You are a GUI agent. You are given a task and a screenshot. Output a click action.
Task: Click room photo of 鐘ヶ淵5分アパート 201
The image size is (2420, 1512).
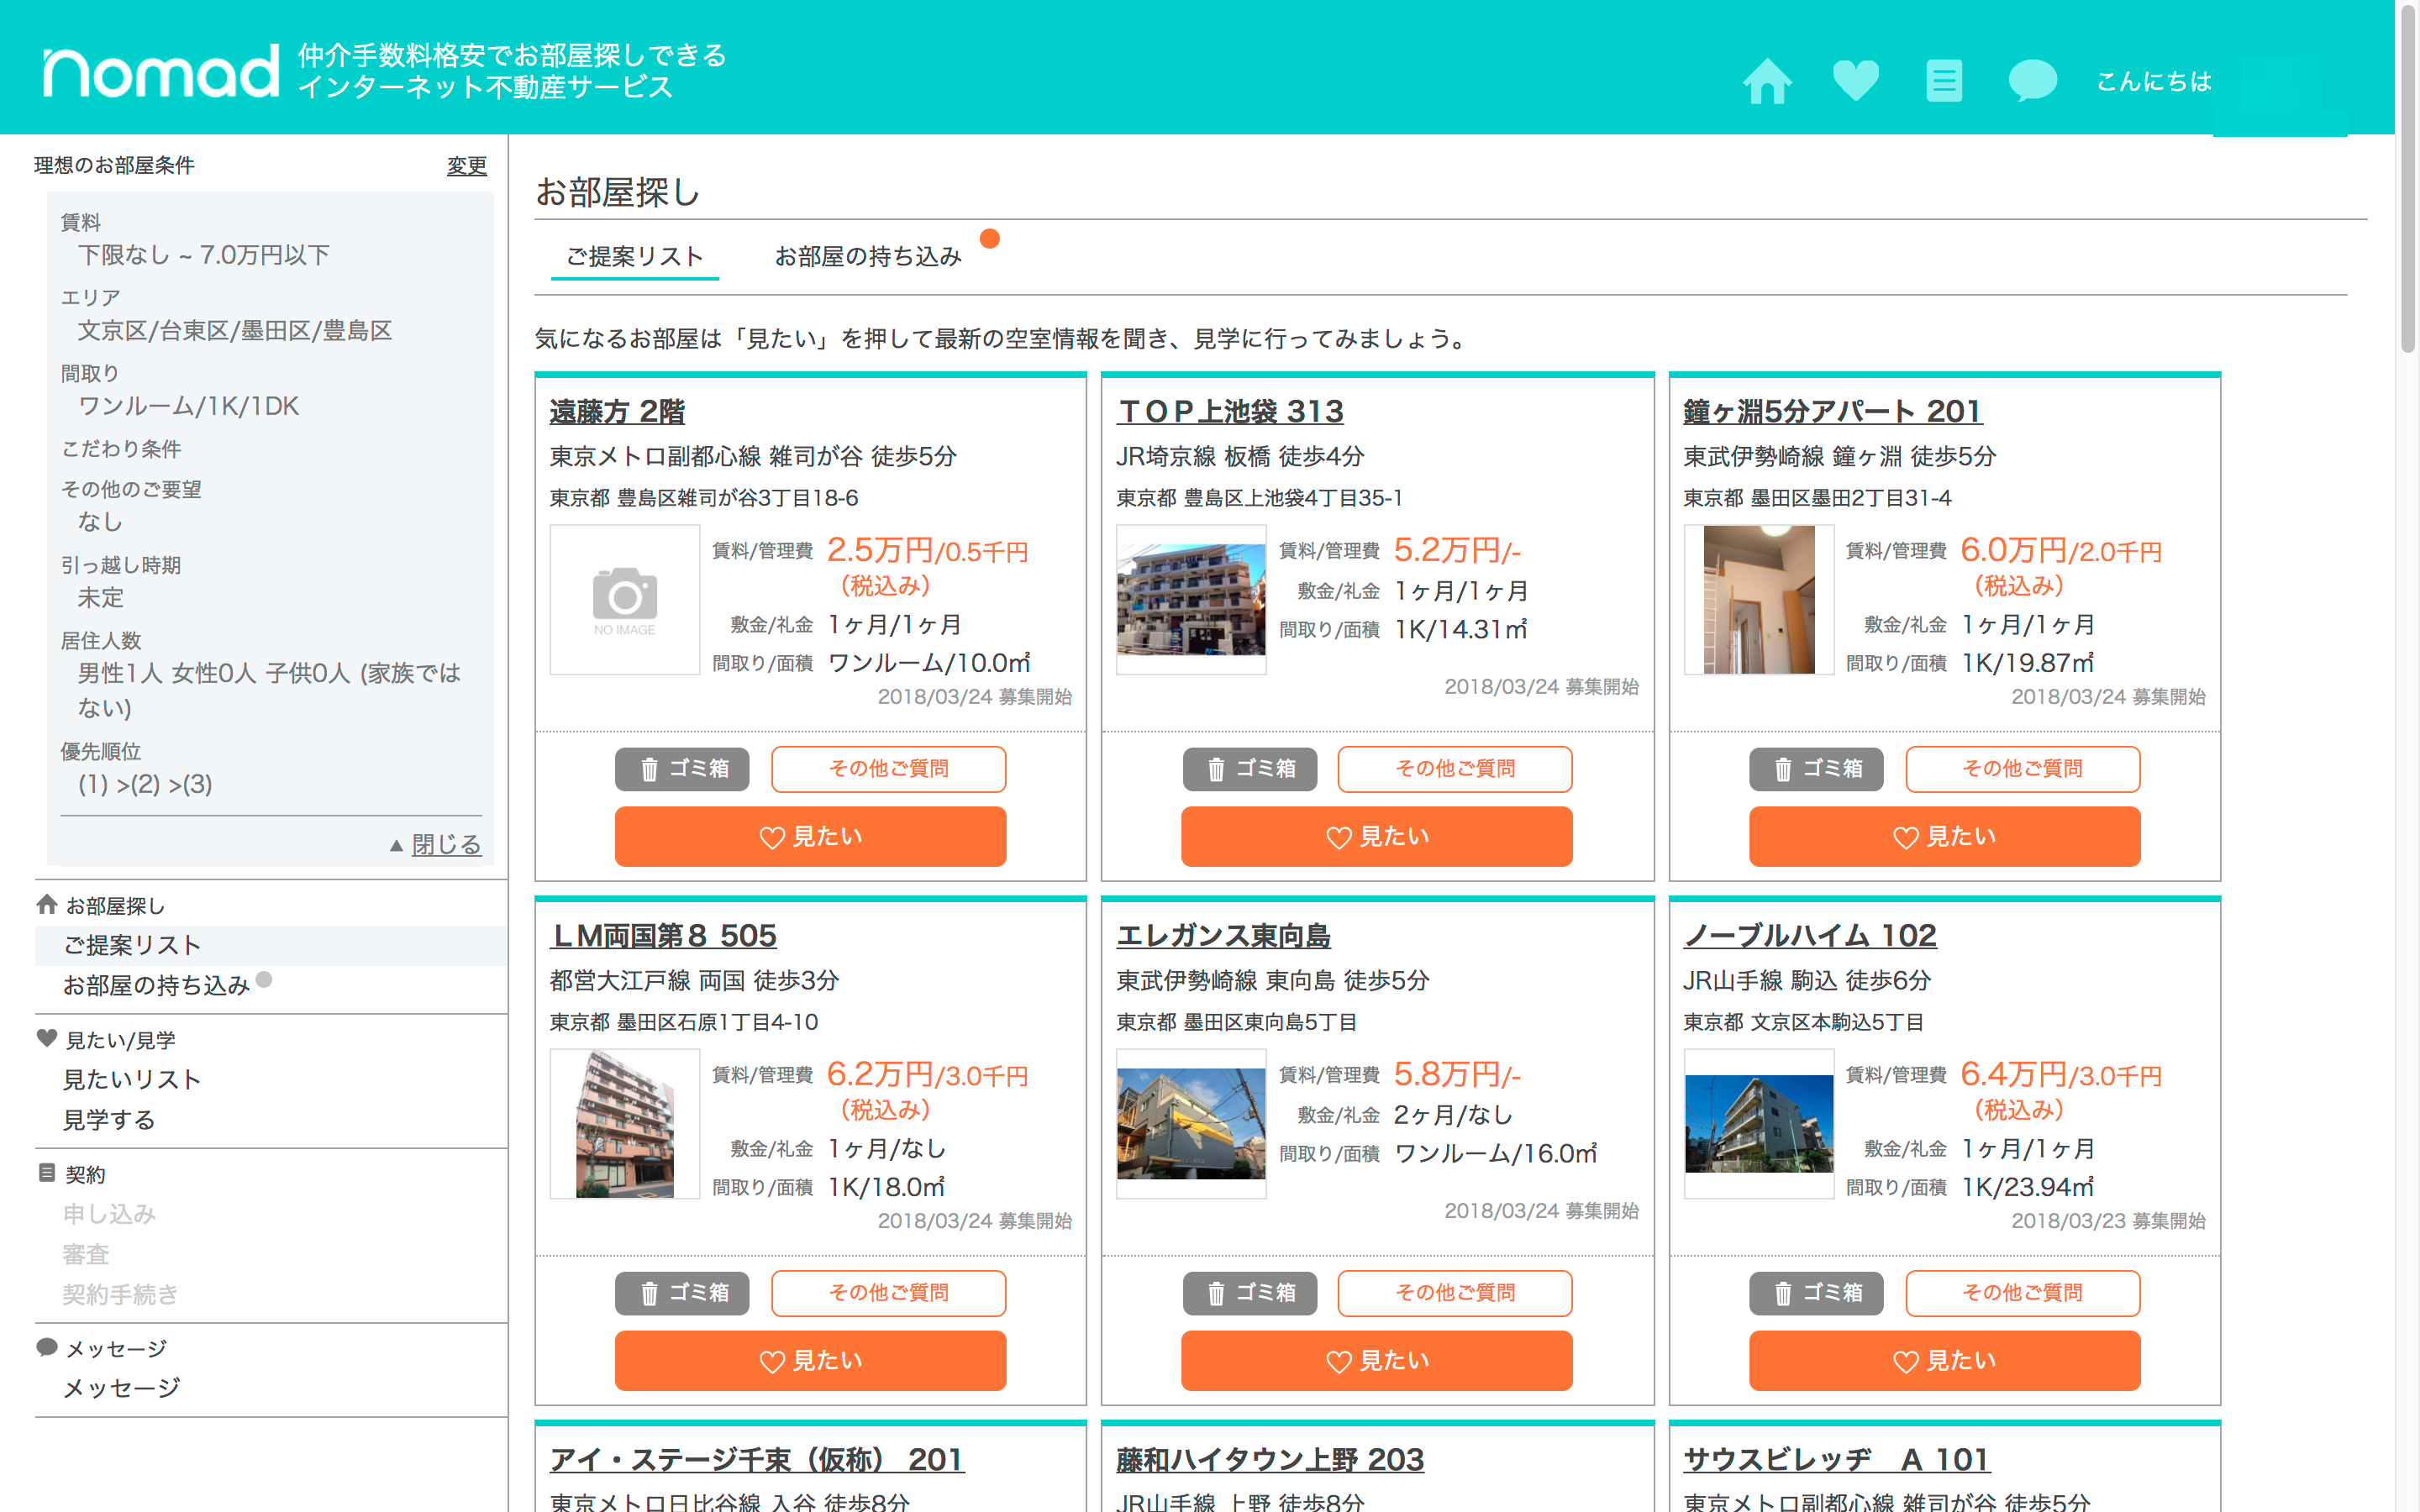[x=1759, y=600]
